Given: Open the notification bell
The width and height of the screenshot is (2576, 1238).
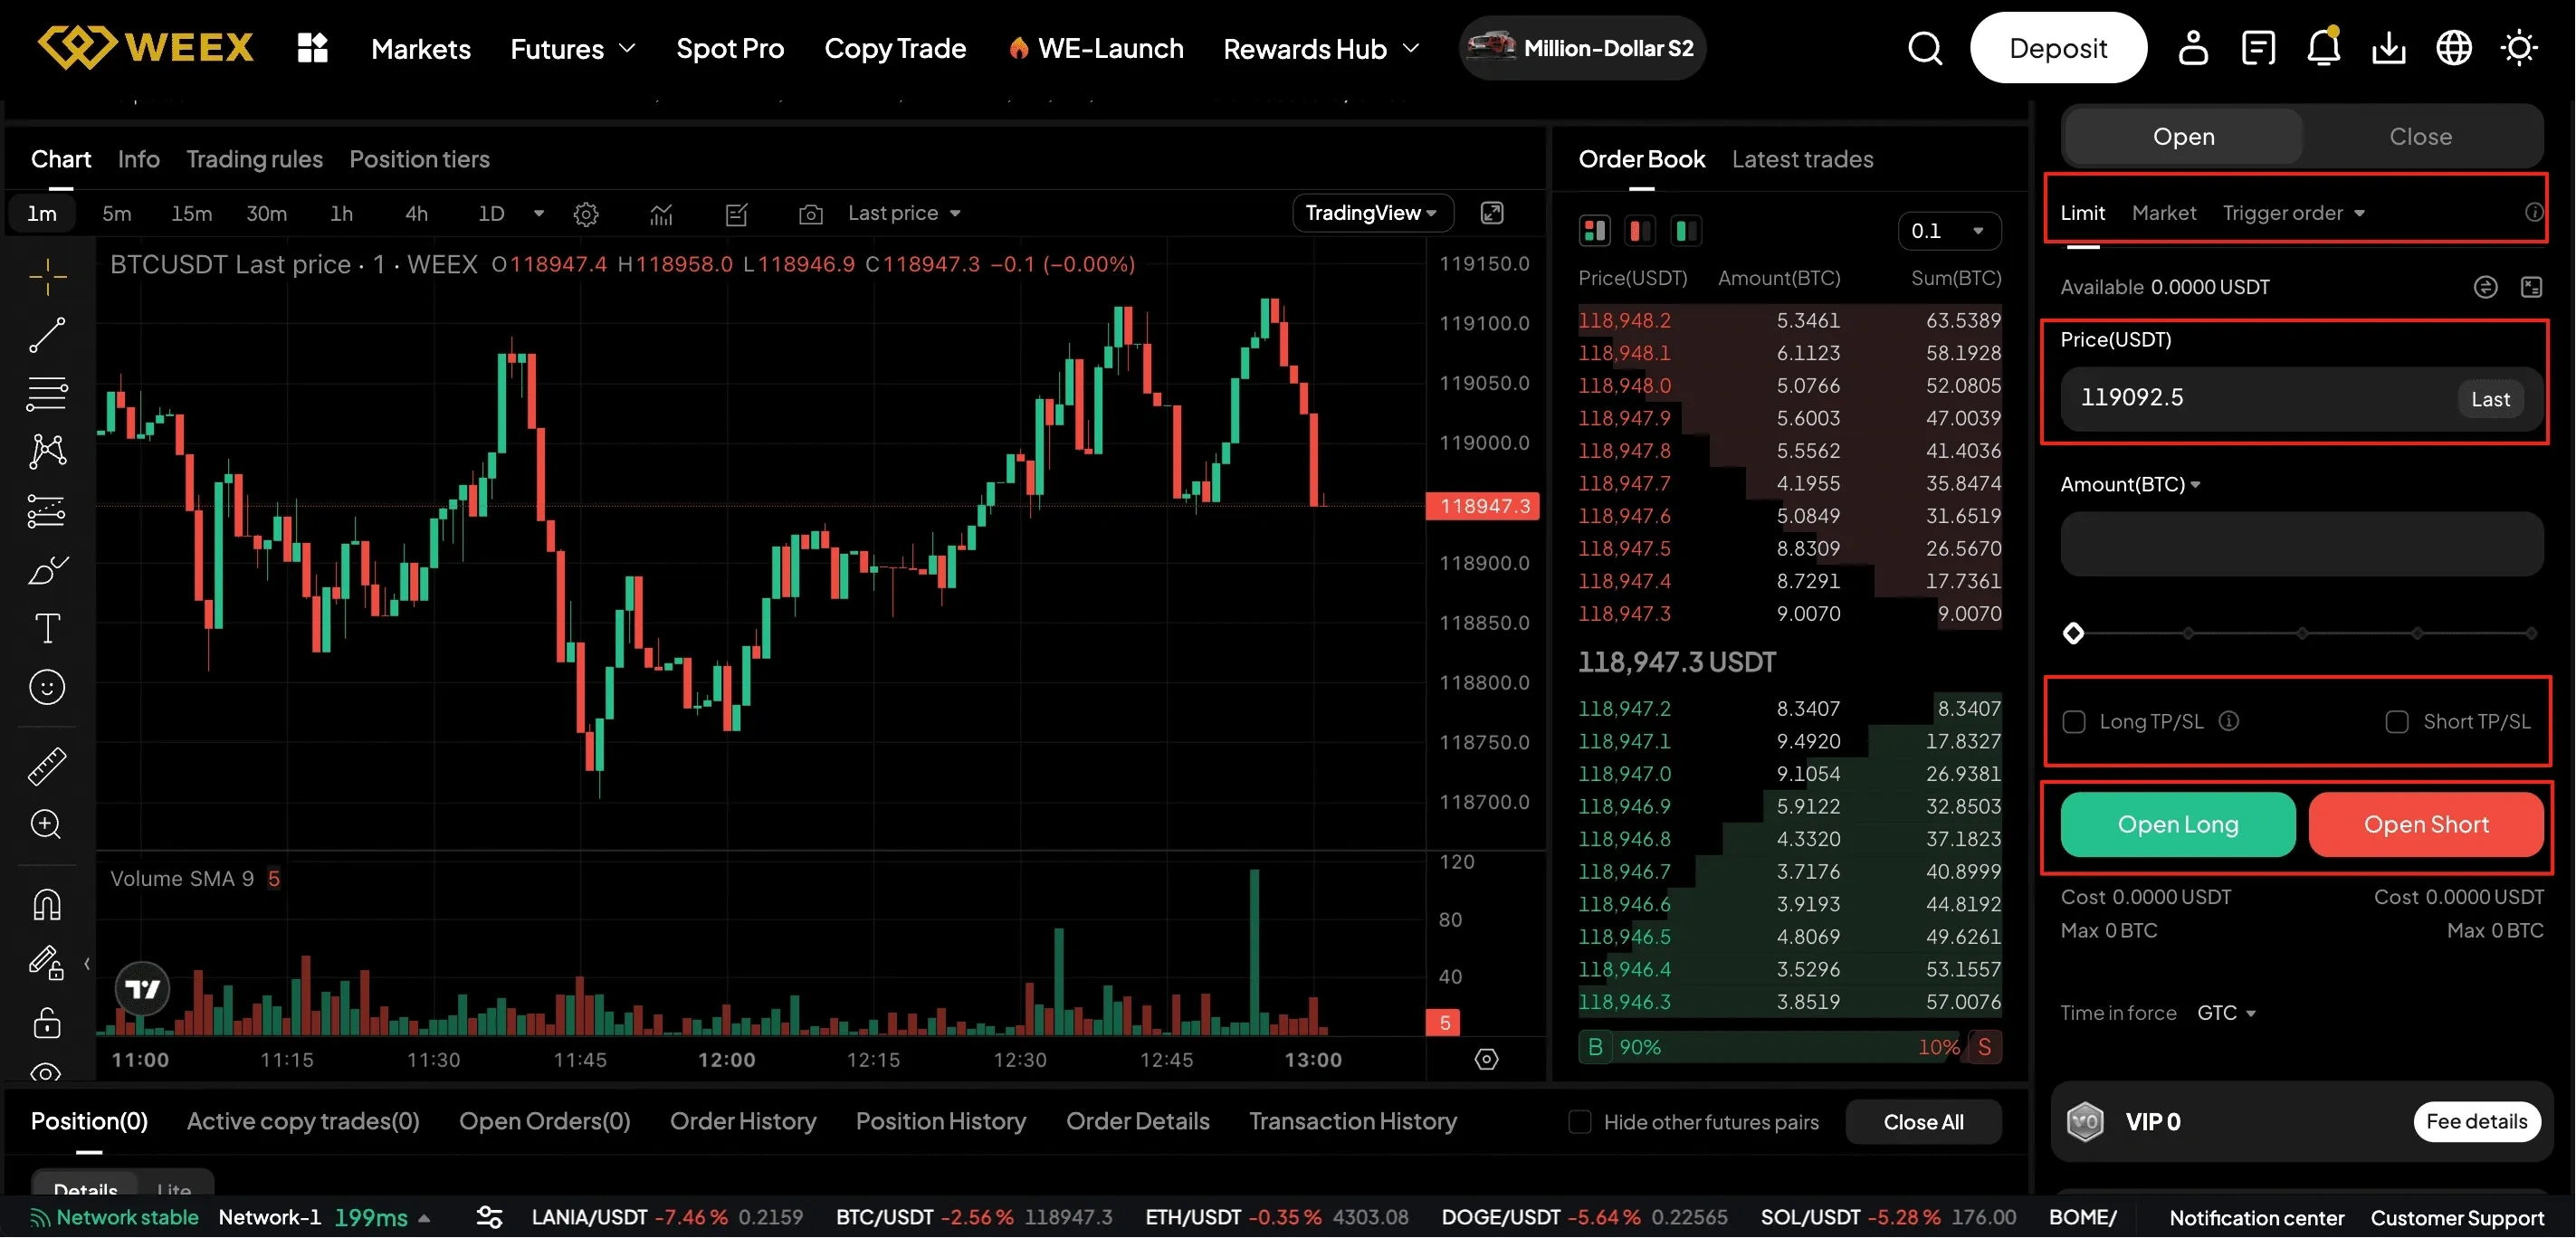Looking at the screenshot, I should (x=2323, y=47).
